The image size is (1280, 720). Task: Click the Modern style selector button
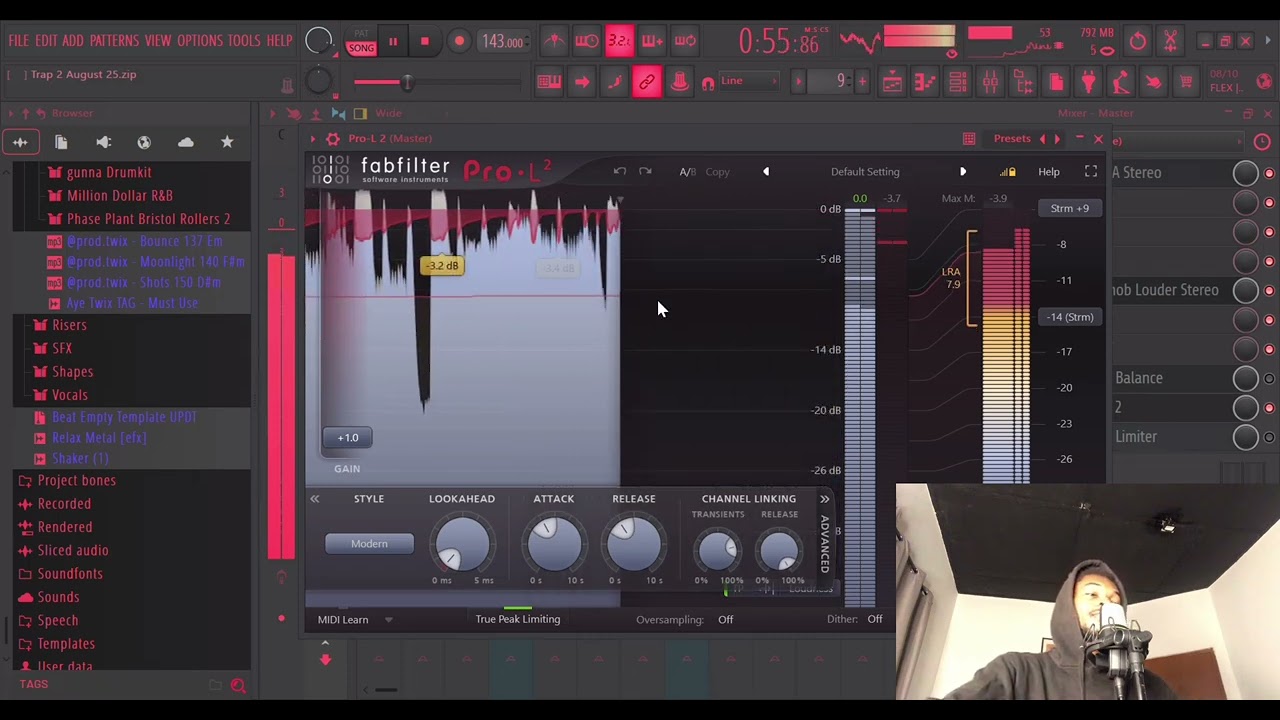pos(369,544)
